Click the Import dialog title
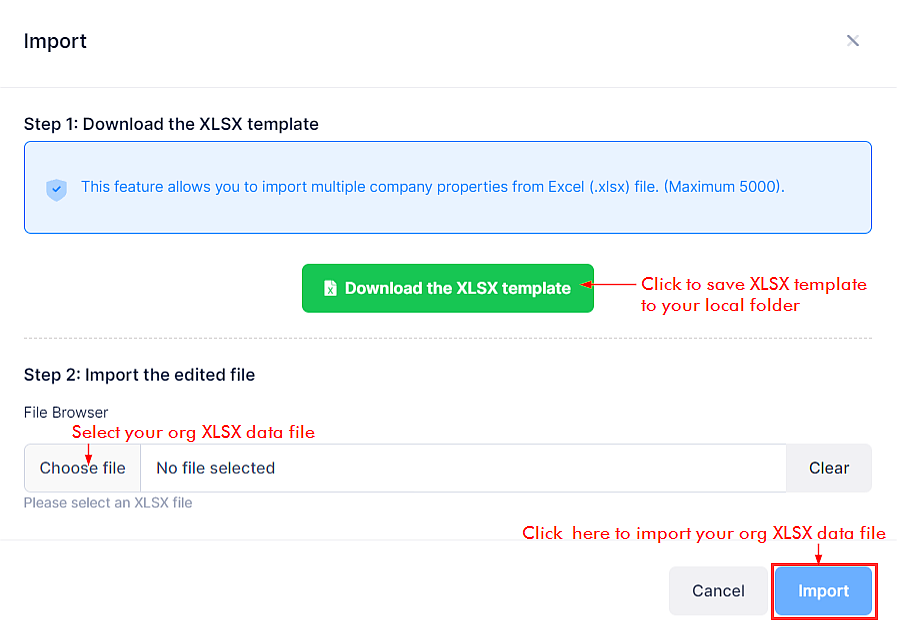The image size is (897, 637). click(55, 41)
